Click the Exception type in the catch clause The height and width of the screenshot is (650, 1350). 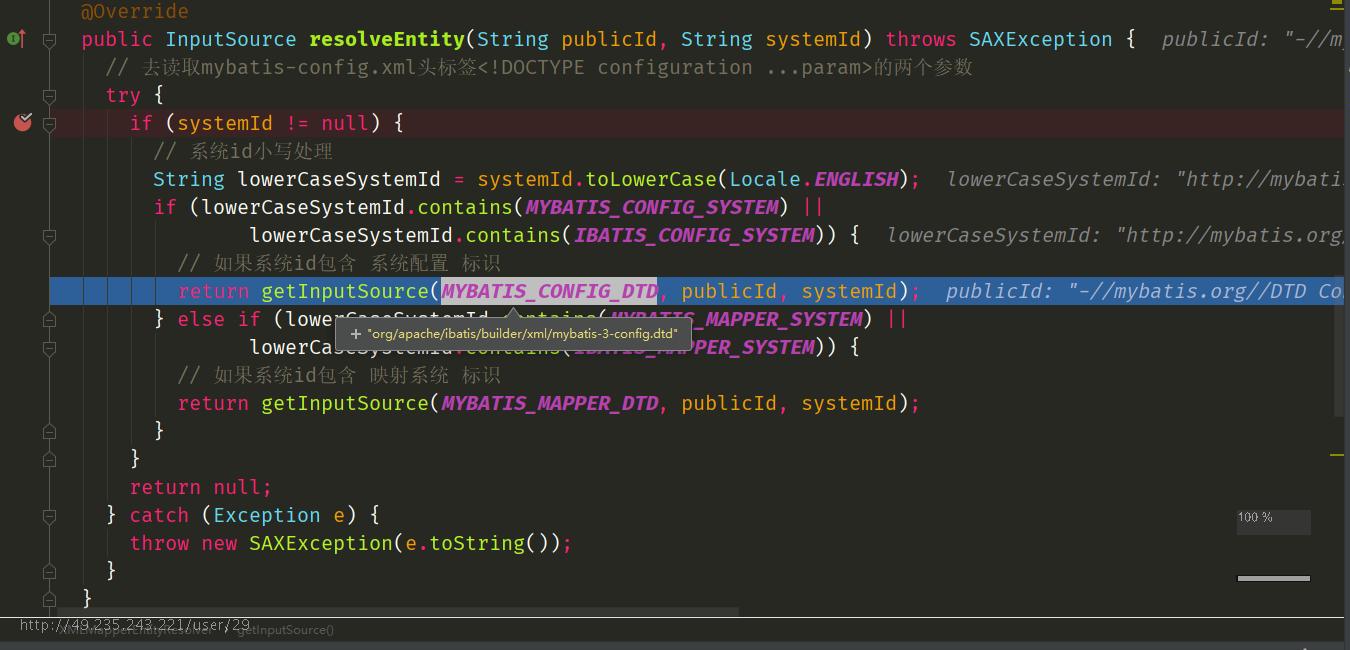pos(266,515)
